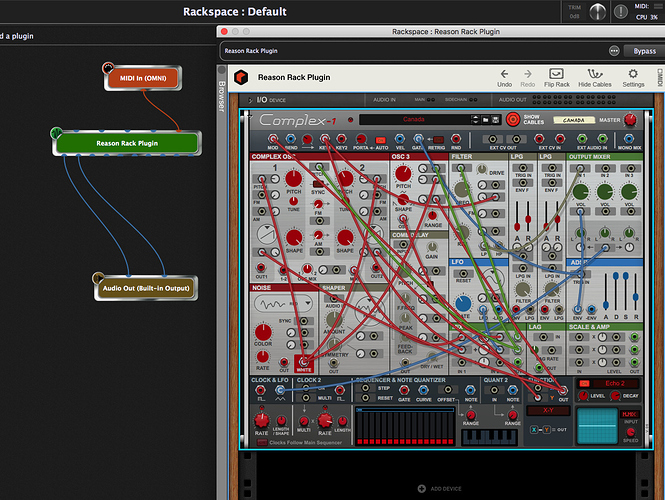This screenshot has height=500, width=665.
Task: Click the save patch disk icon
Action: coord(495,120)
